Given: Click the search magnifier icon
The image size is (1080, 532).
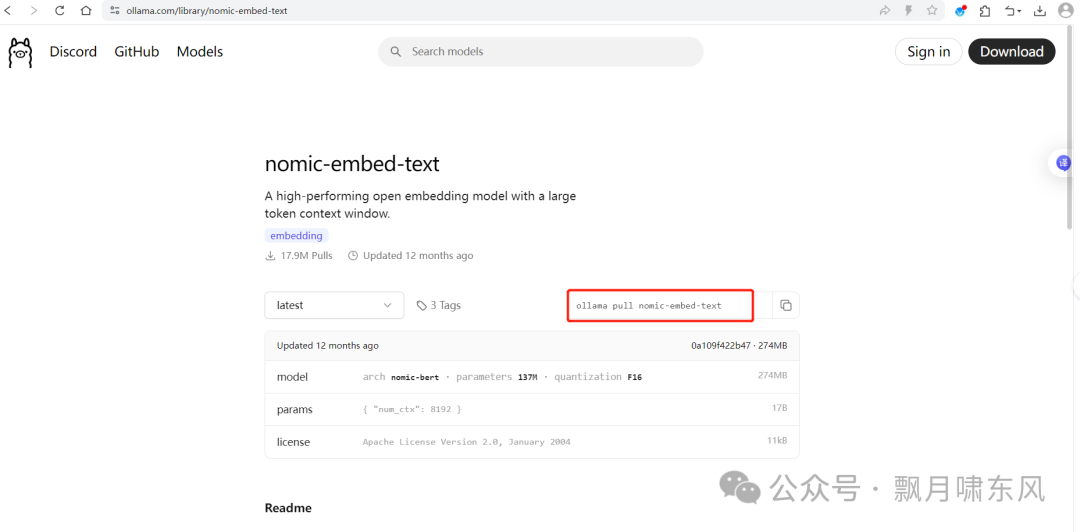Looking at the screenshot, I should (x=395, y=52).
